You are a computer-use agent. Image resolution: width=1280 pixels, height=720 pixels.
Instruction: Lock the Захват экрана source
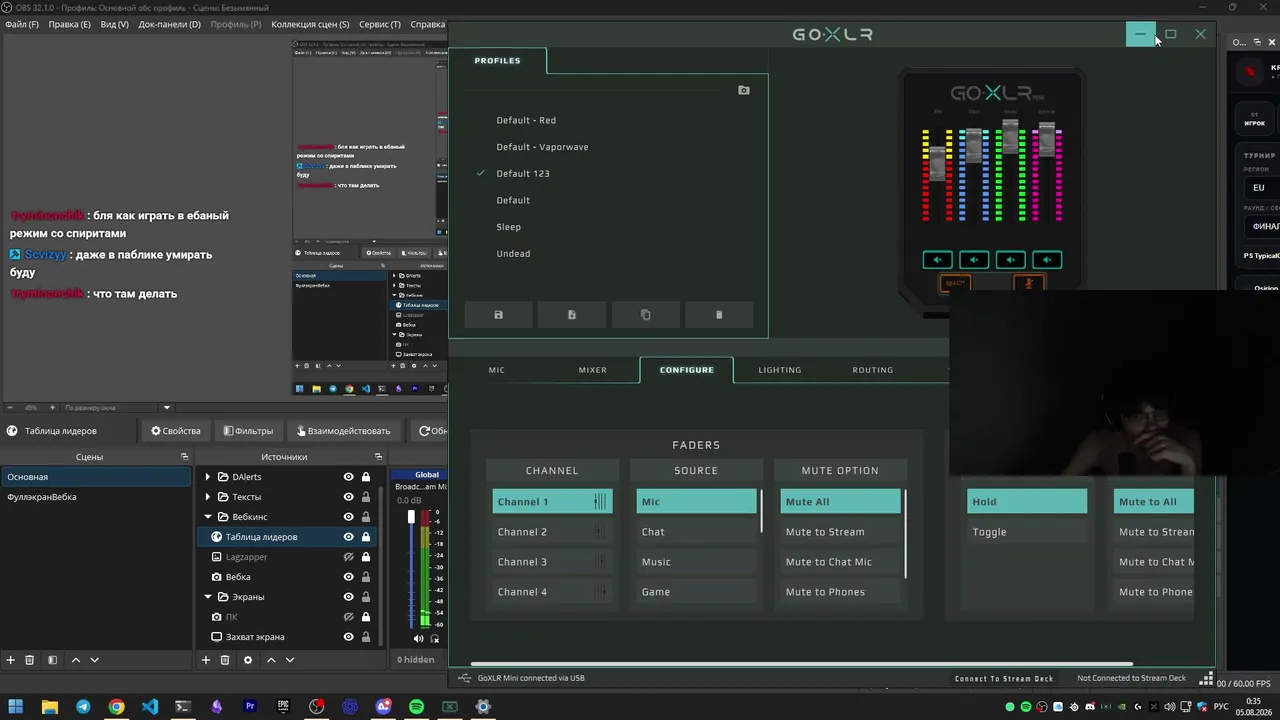(366, 637)
